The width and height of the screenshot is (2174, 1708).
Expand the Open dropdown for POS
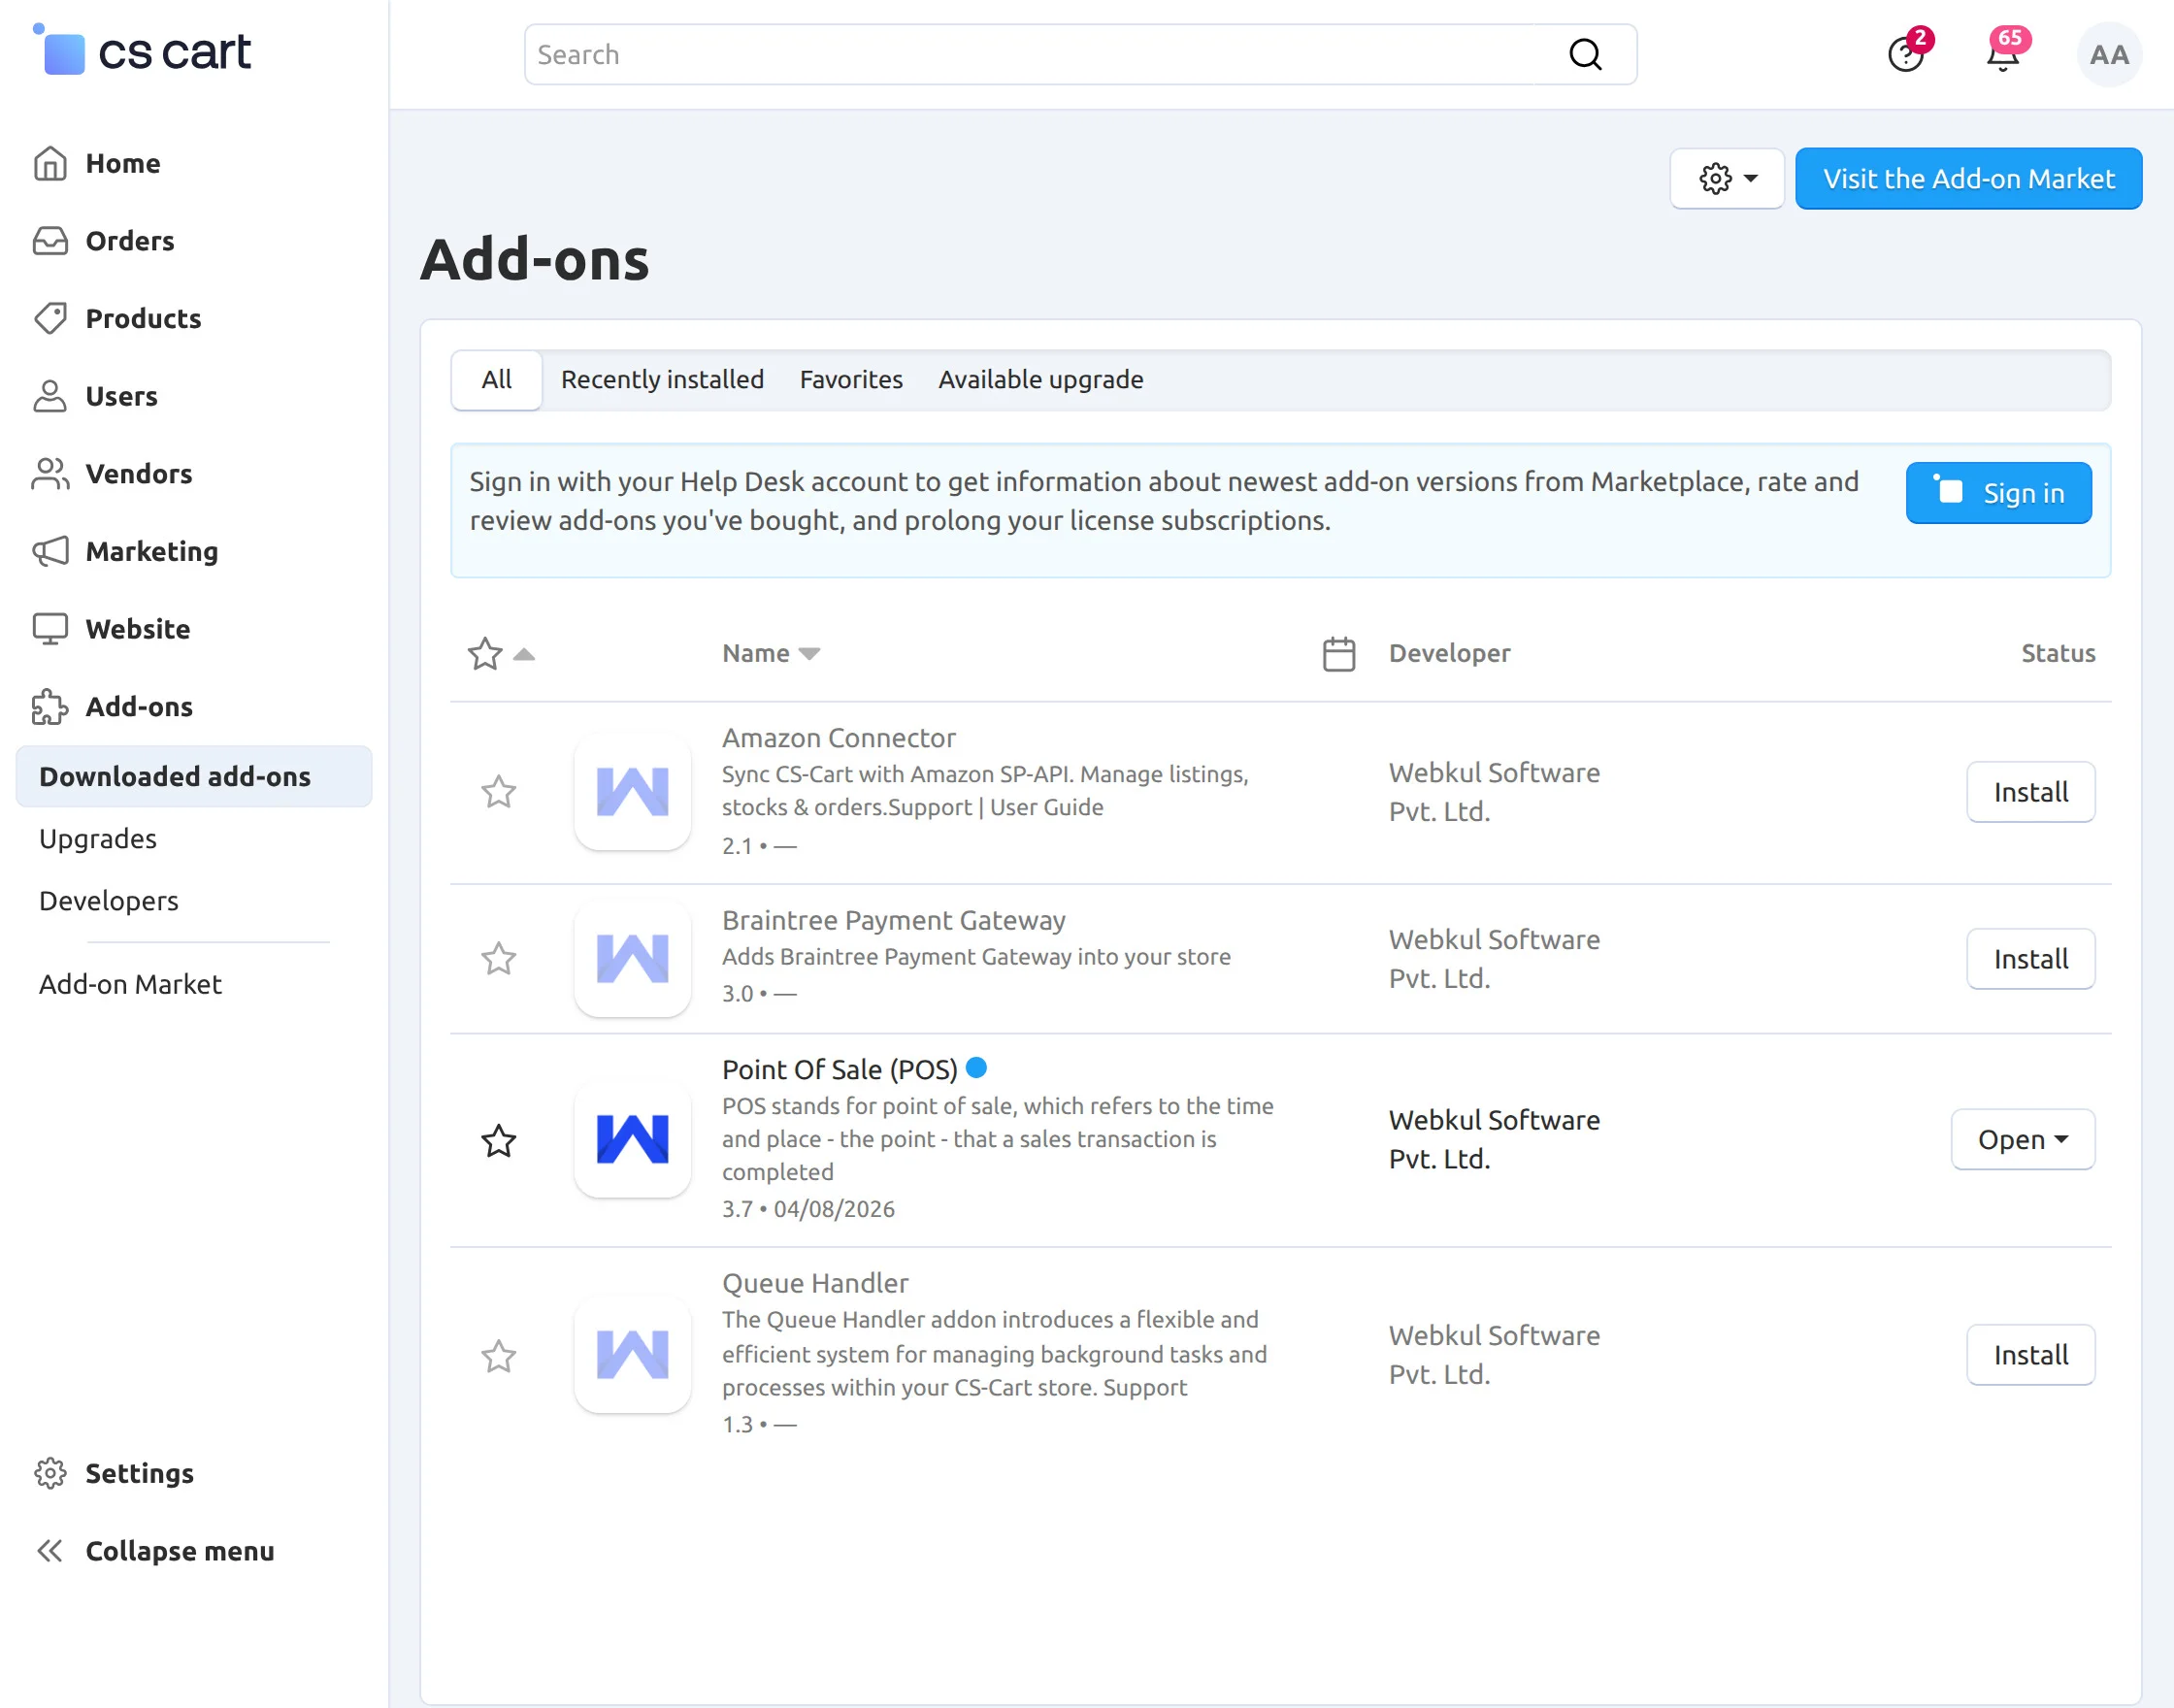2022,1139
